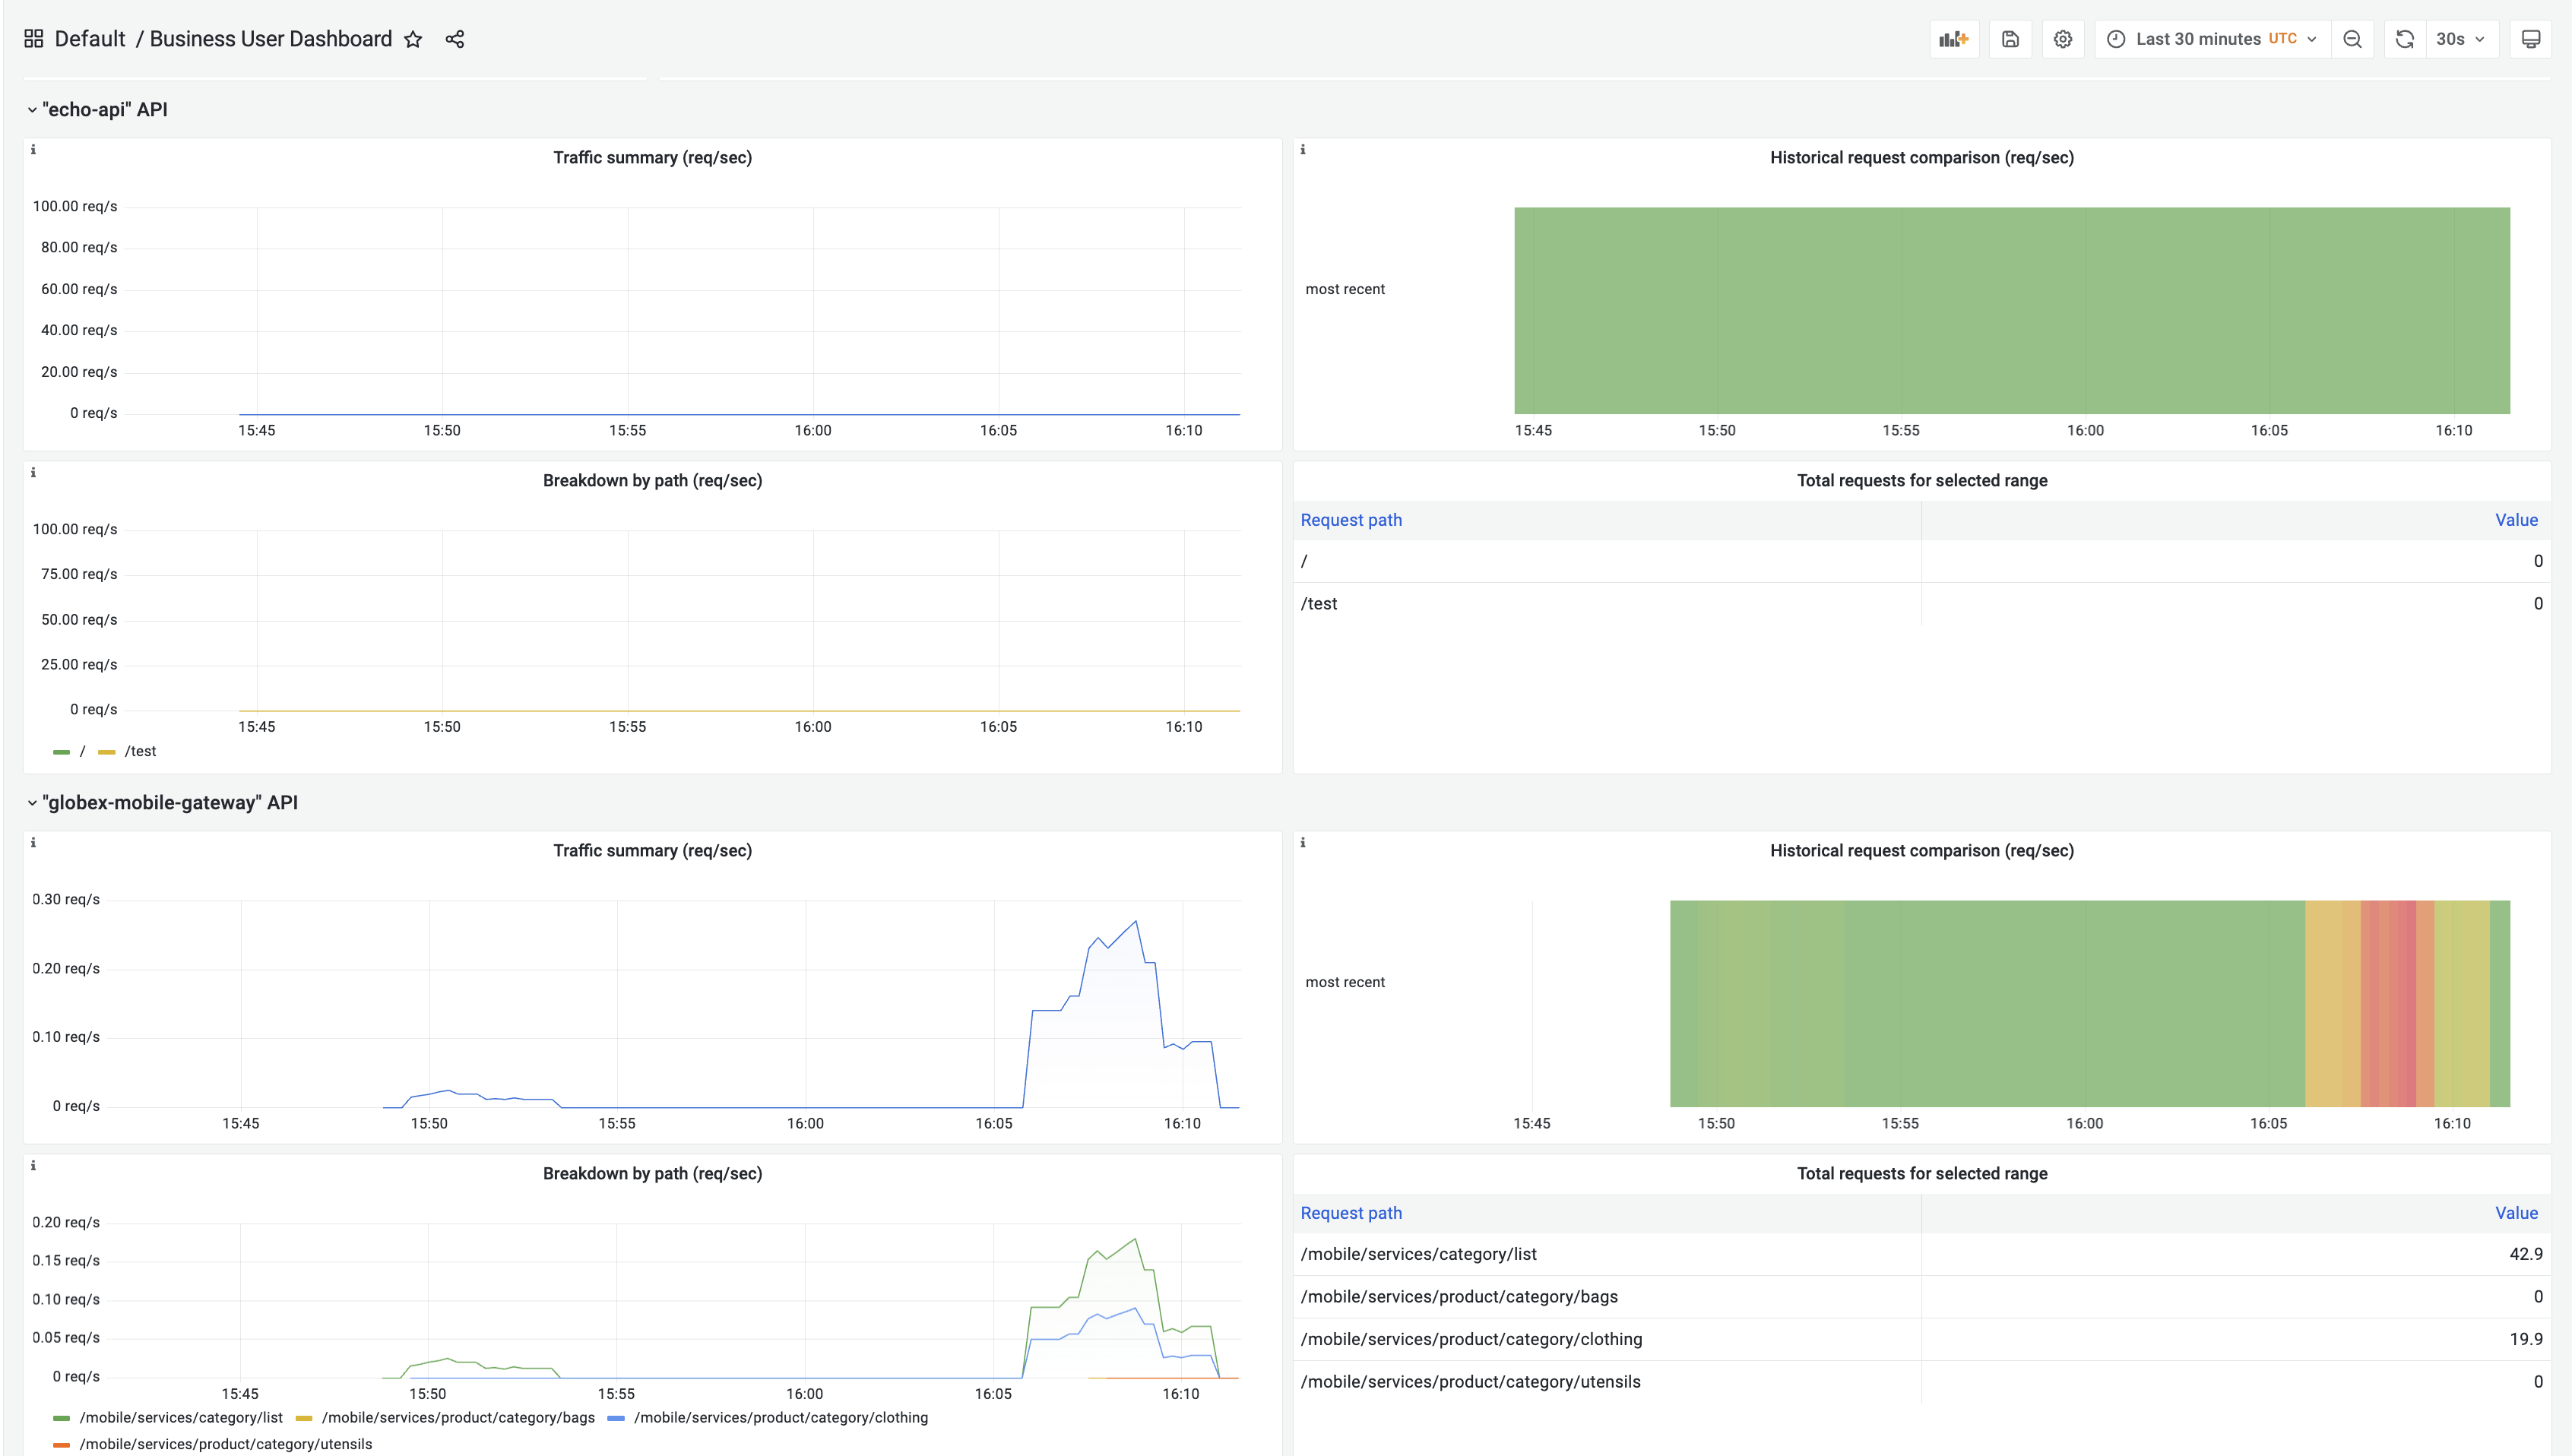
Task: Show info for echo-api Traffic summary panel
Action: (33, 150)
